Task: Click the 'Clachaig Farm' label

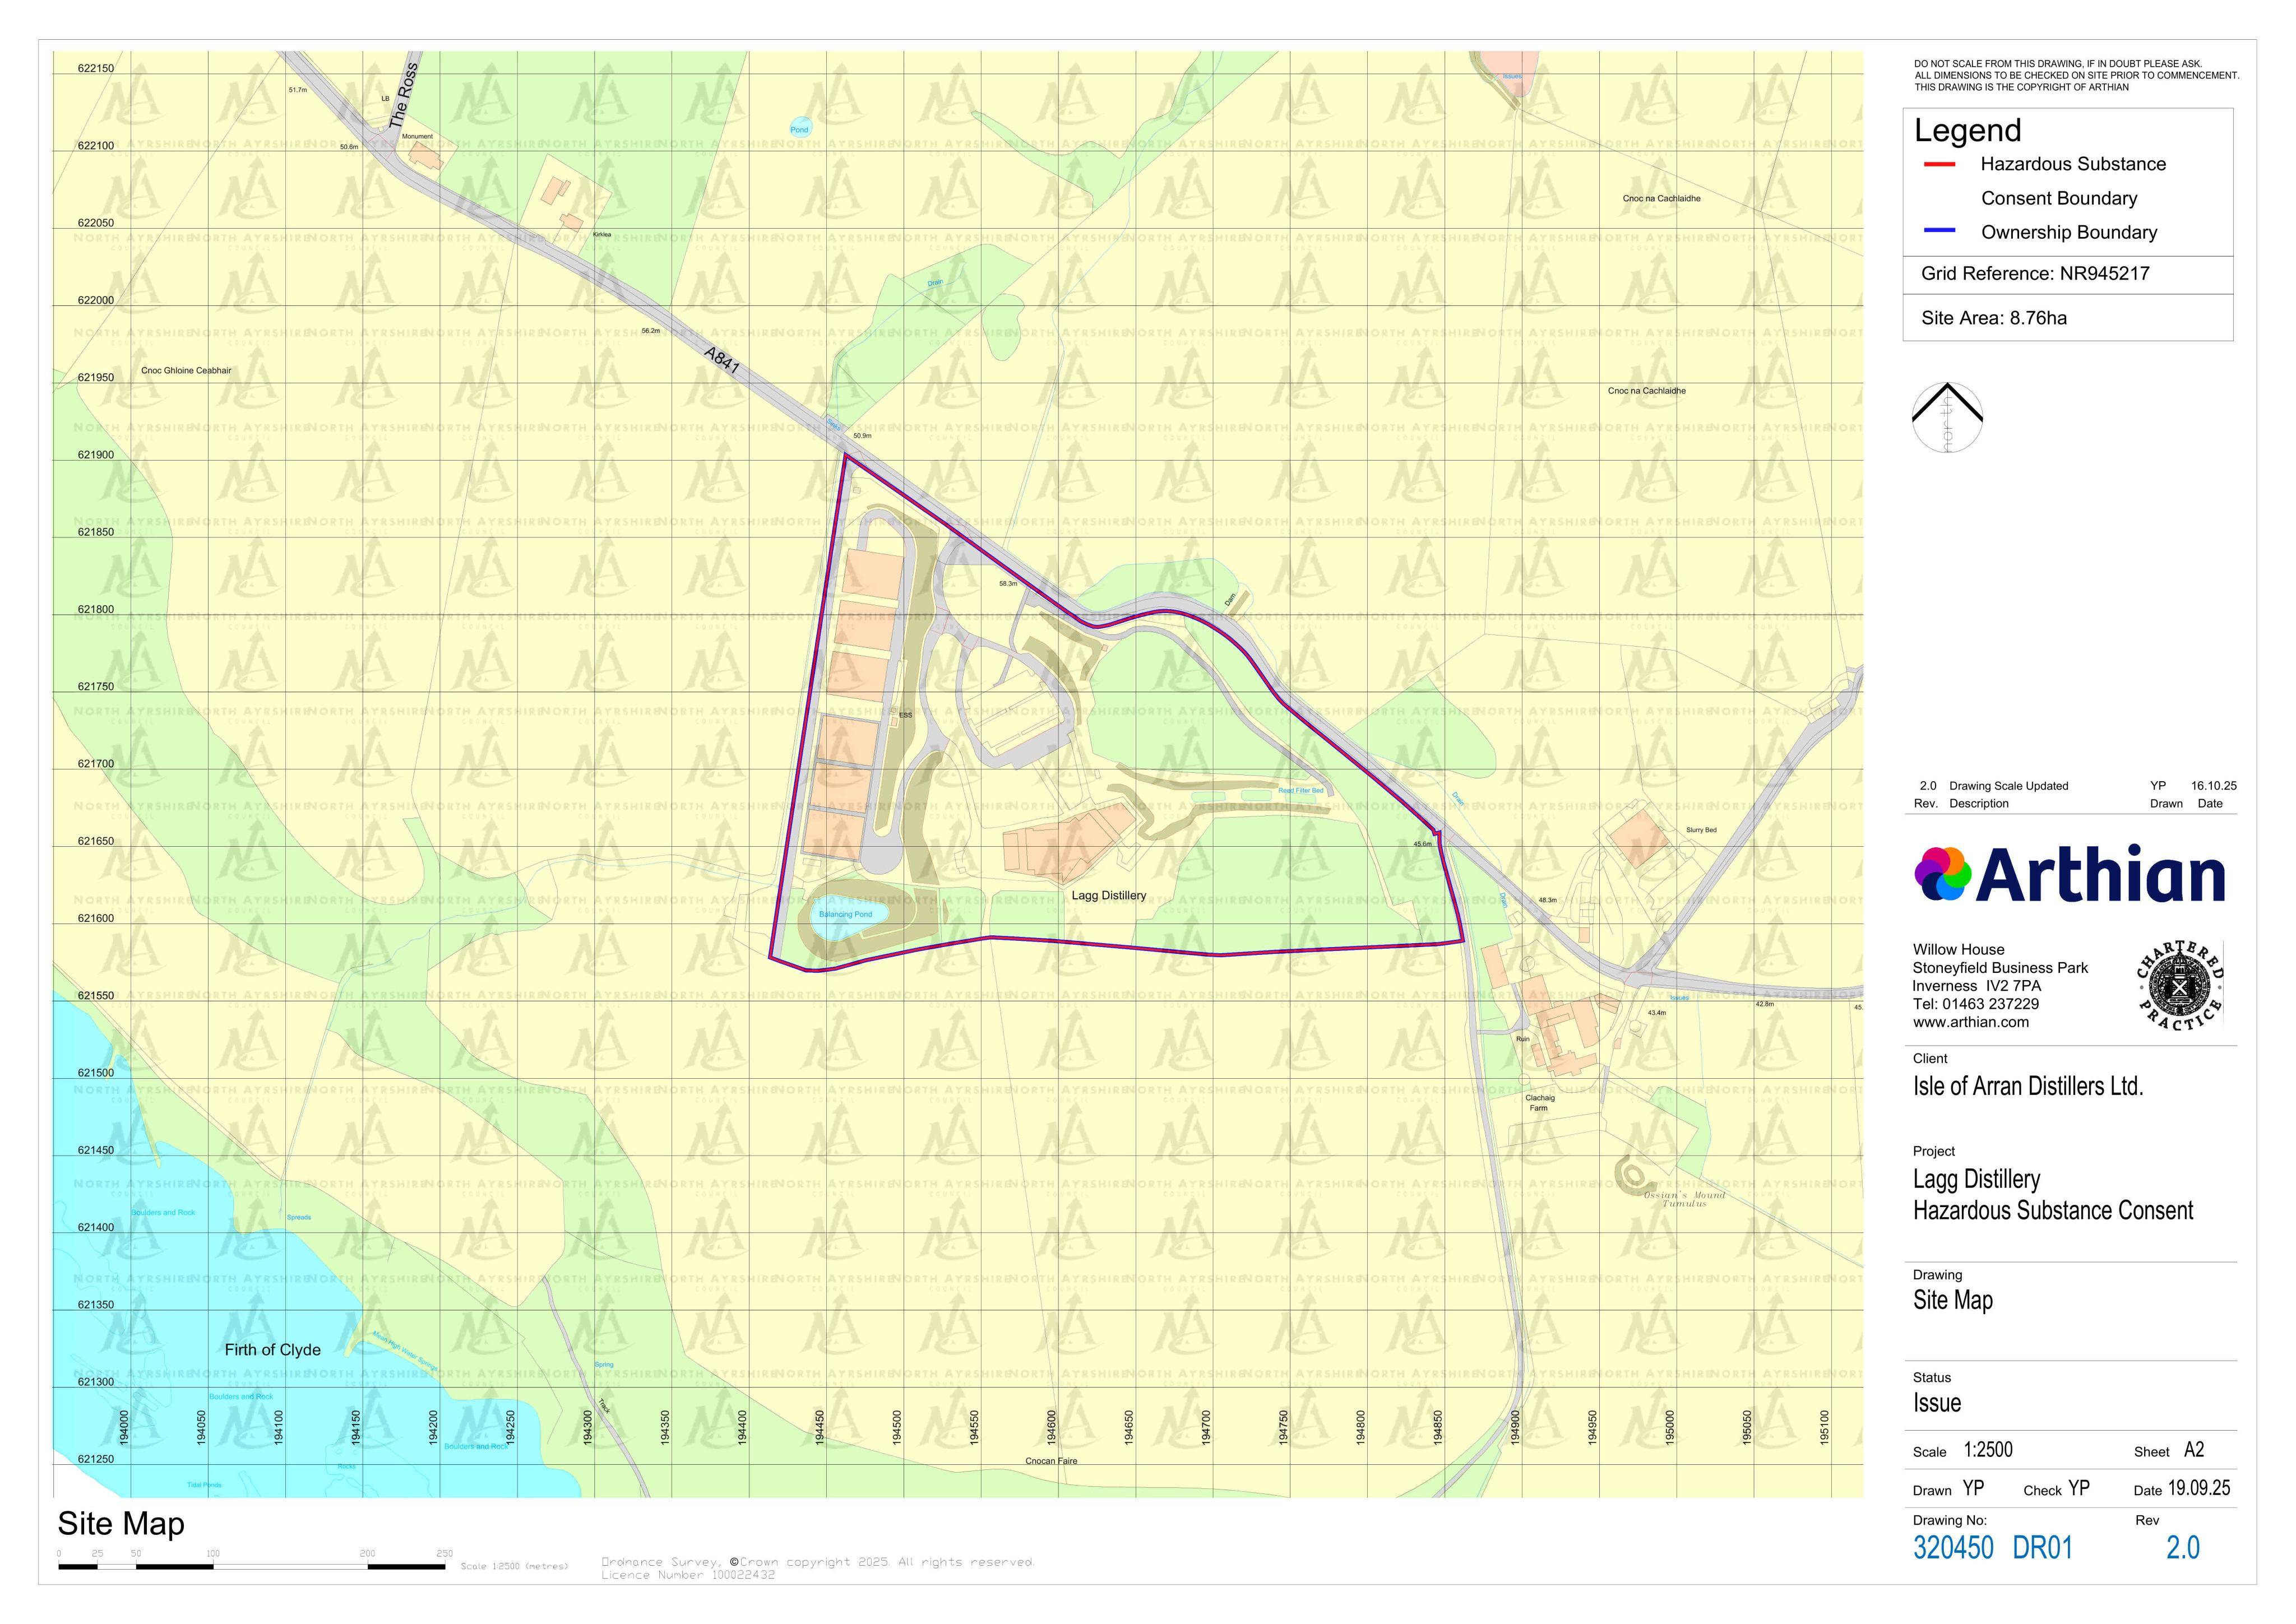Action: 1540,1103
